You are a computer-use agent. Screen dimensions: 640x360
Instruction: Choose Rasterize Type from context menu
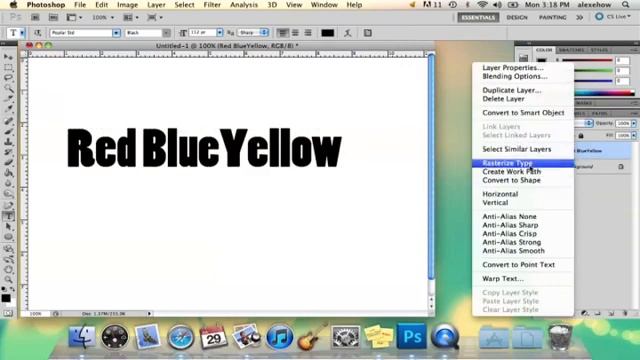coord(523,163)
